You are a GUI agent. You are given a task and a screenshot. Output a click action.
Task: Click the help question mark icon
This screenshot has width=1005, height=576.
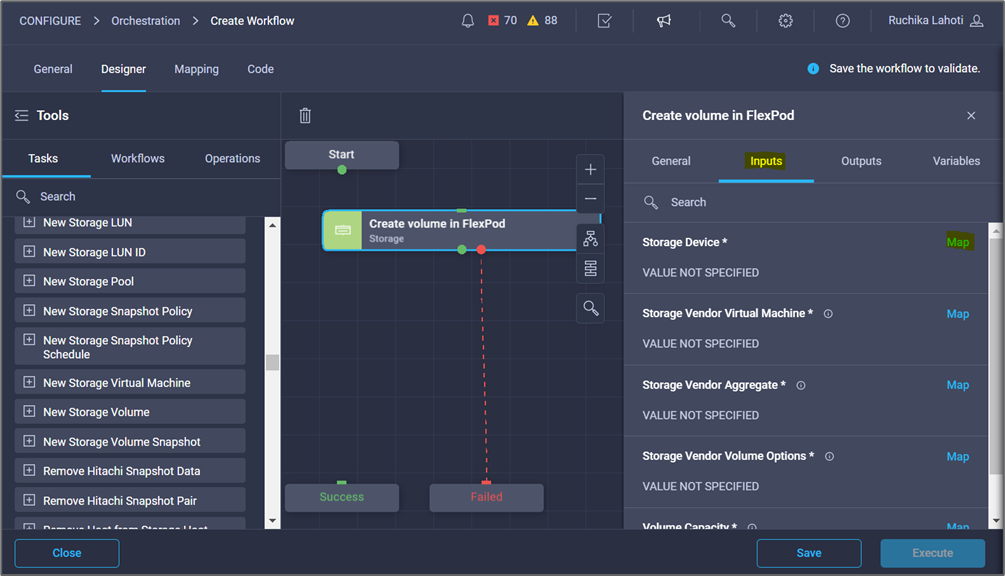click(x=843, y=21)
